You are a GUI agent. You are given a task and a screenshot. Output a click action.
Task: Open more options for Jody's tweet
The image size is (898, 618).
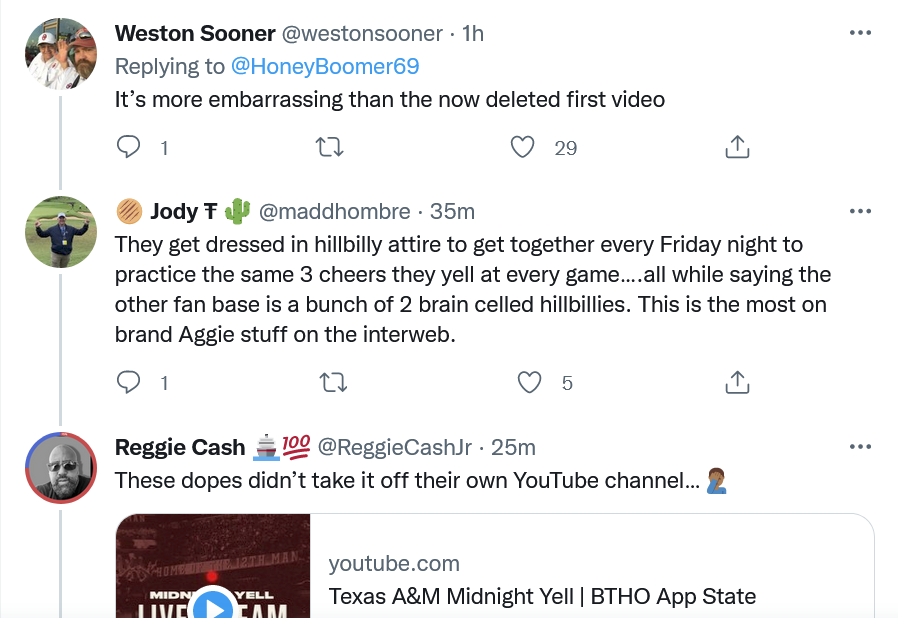860,211
